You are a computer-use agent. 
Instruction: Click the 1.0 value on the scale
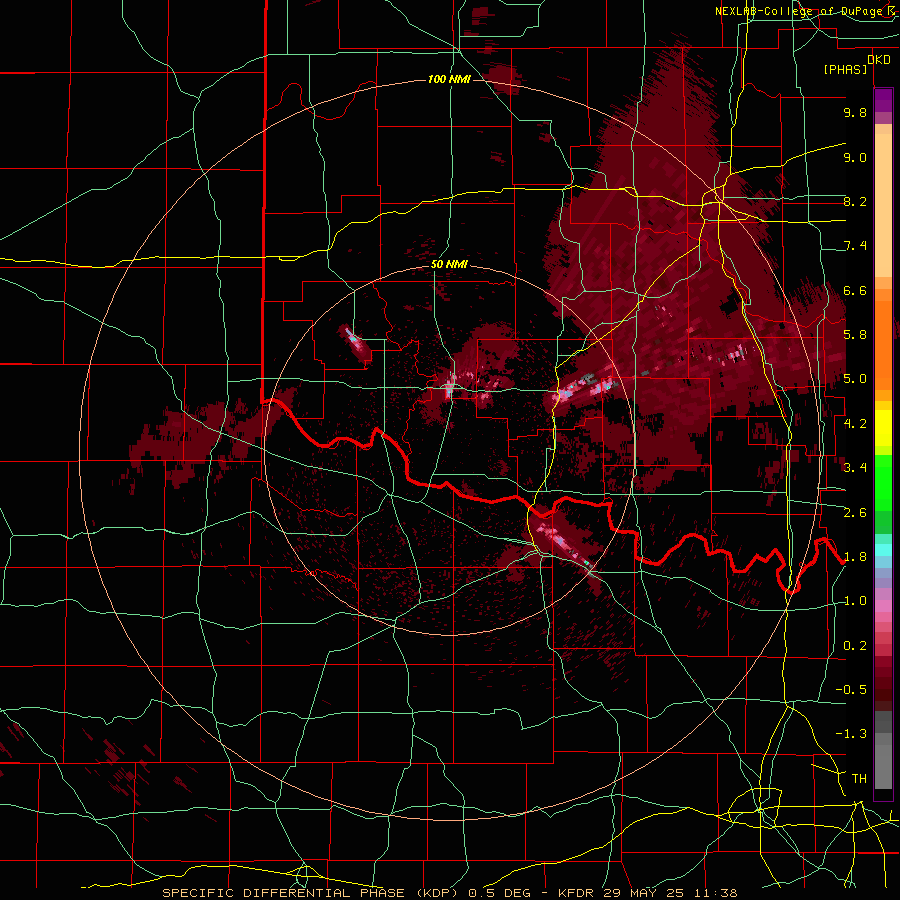point(855,601)
